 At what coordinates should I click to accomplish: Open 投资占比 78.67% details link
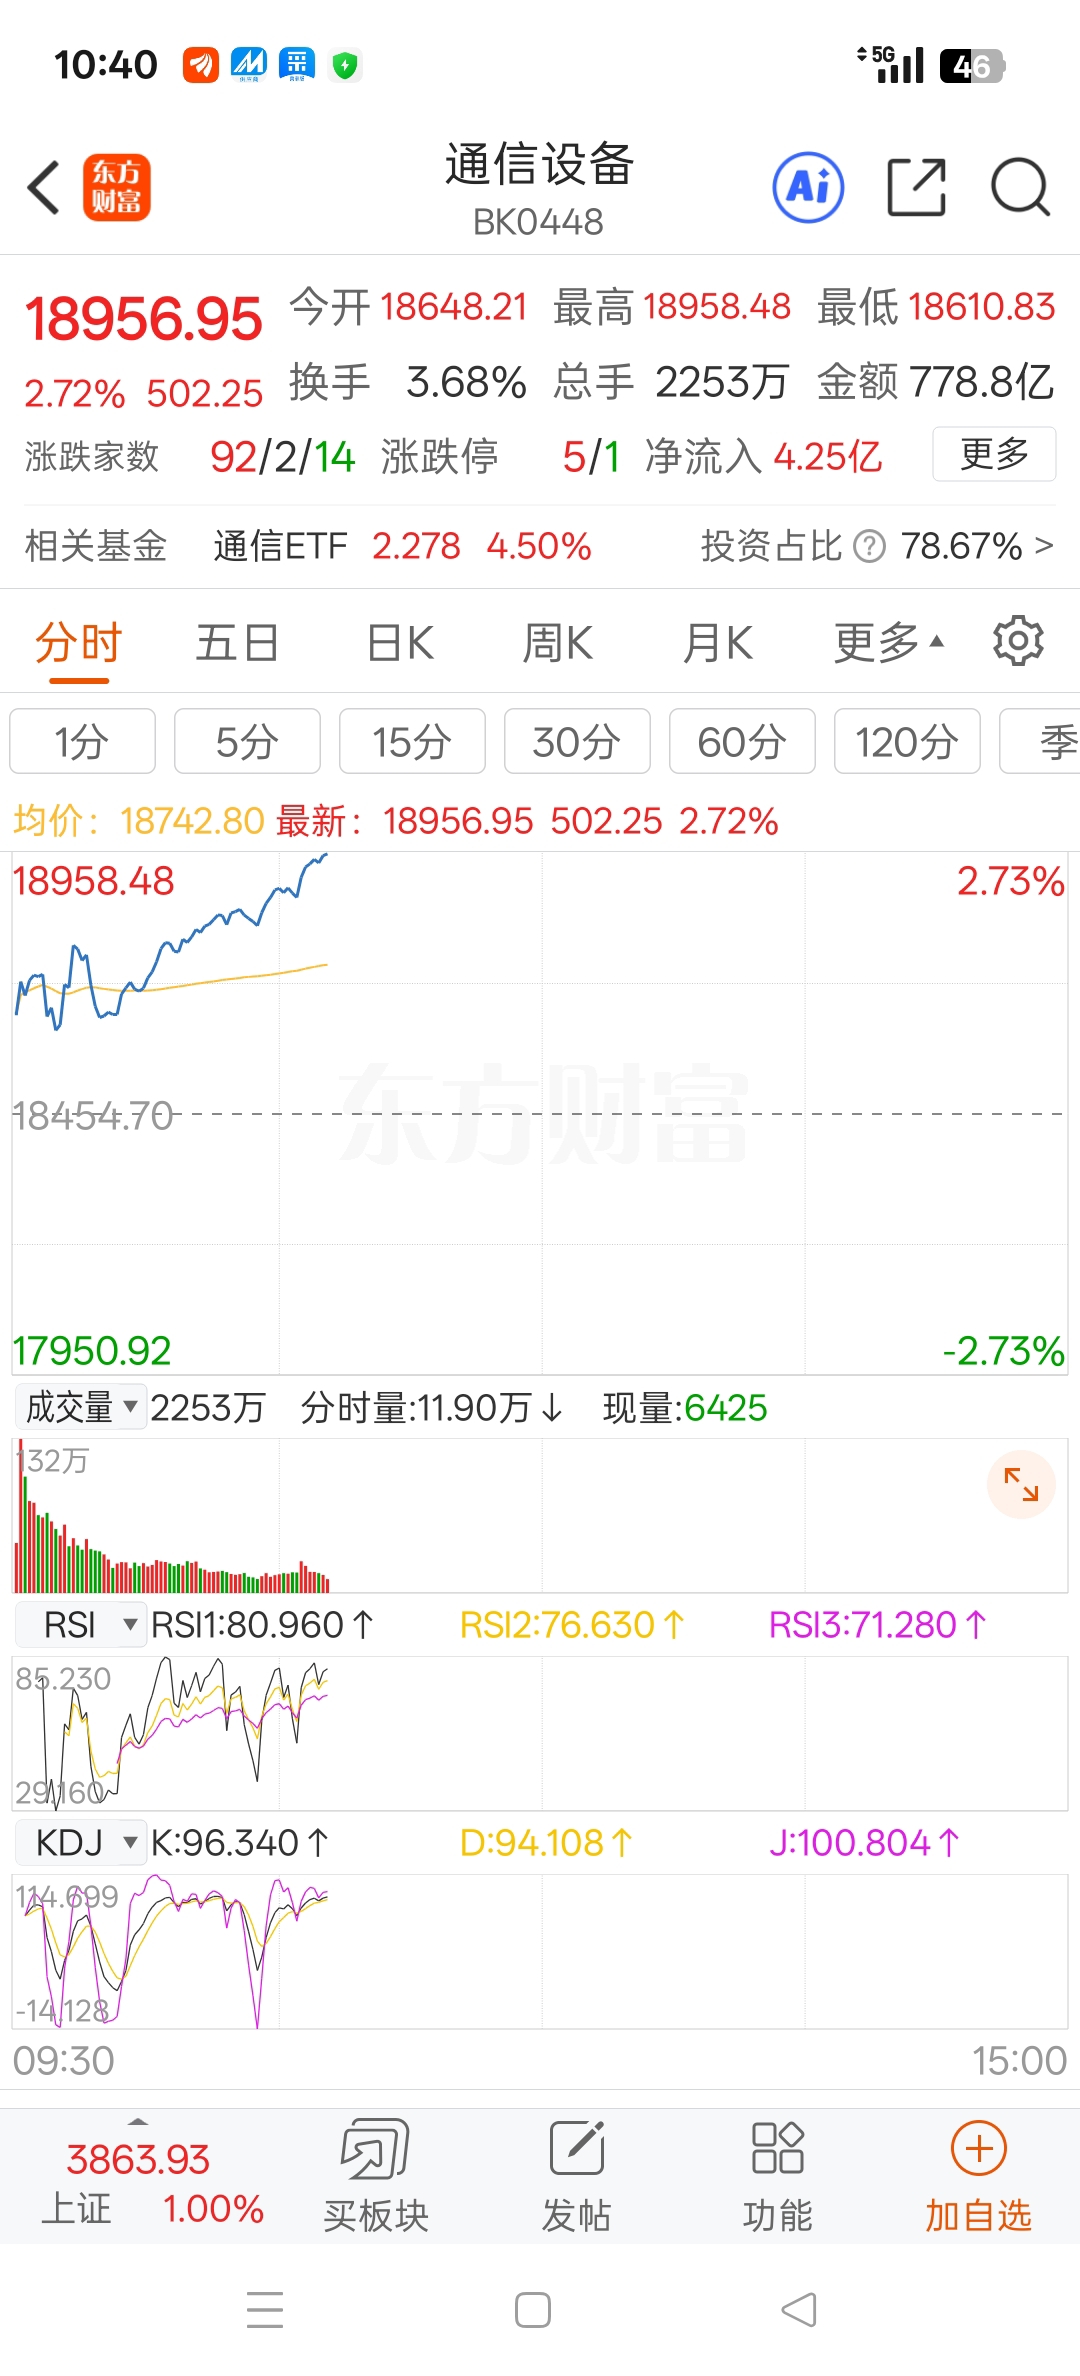(877, 546)
